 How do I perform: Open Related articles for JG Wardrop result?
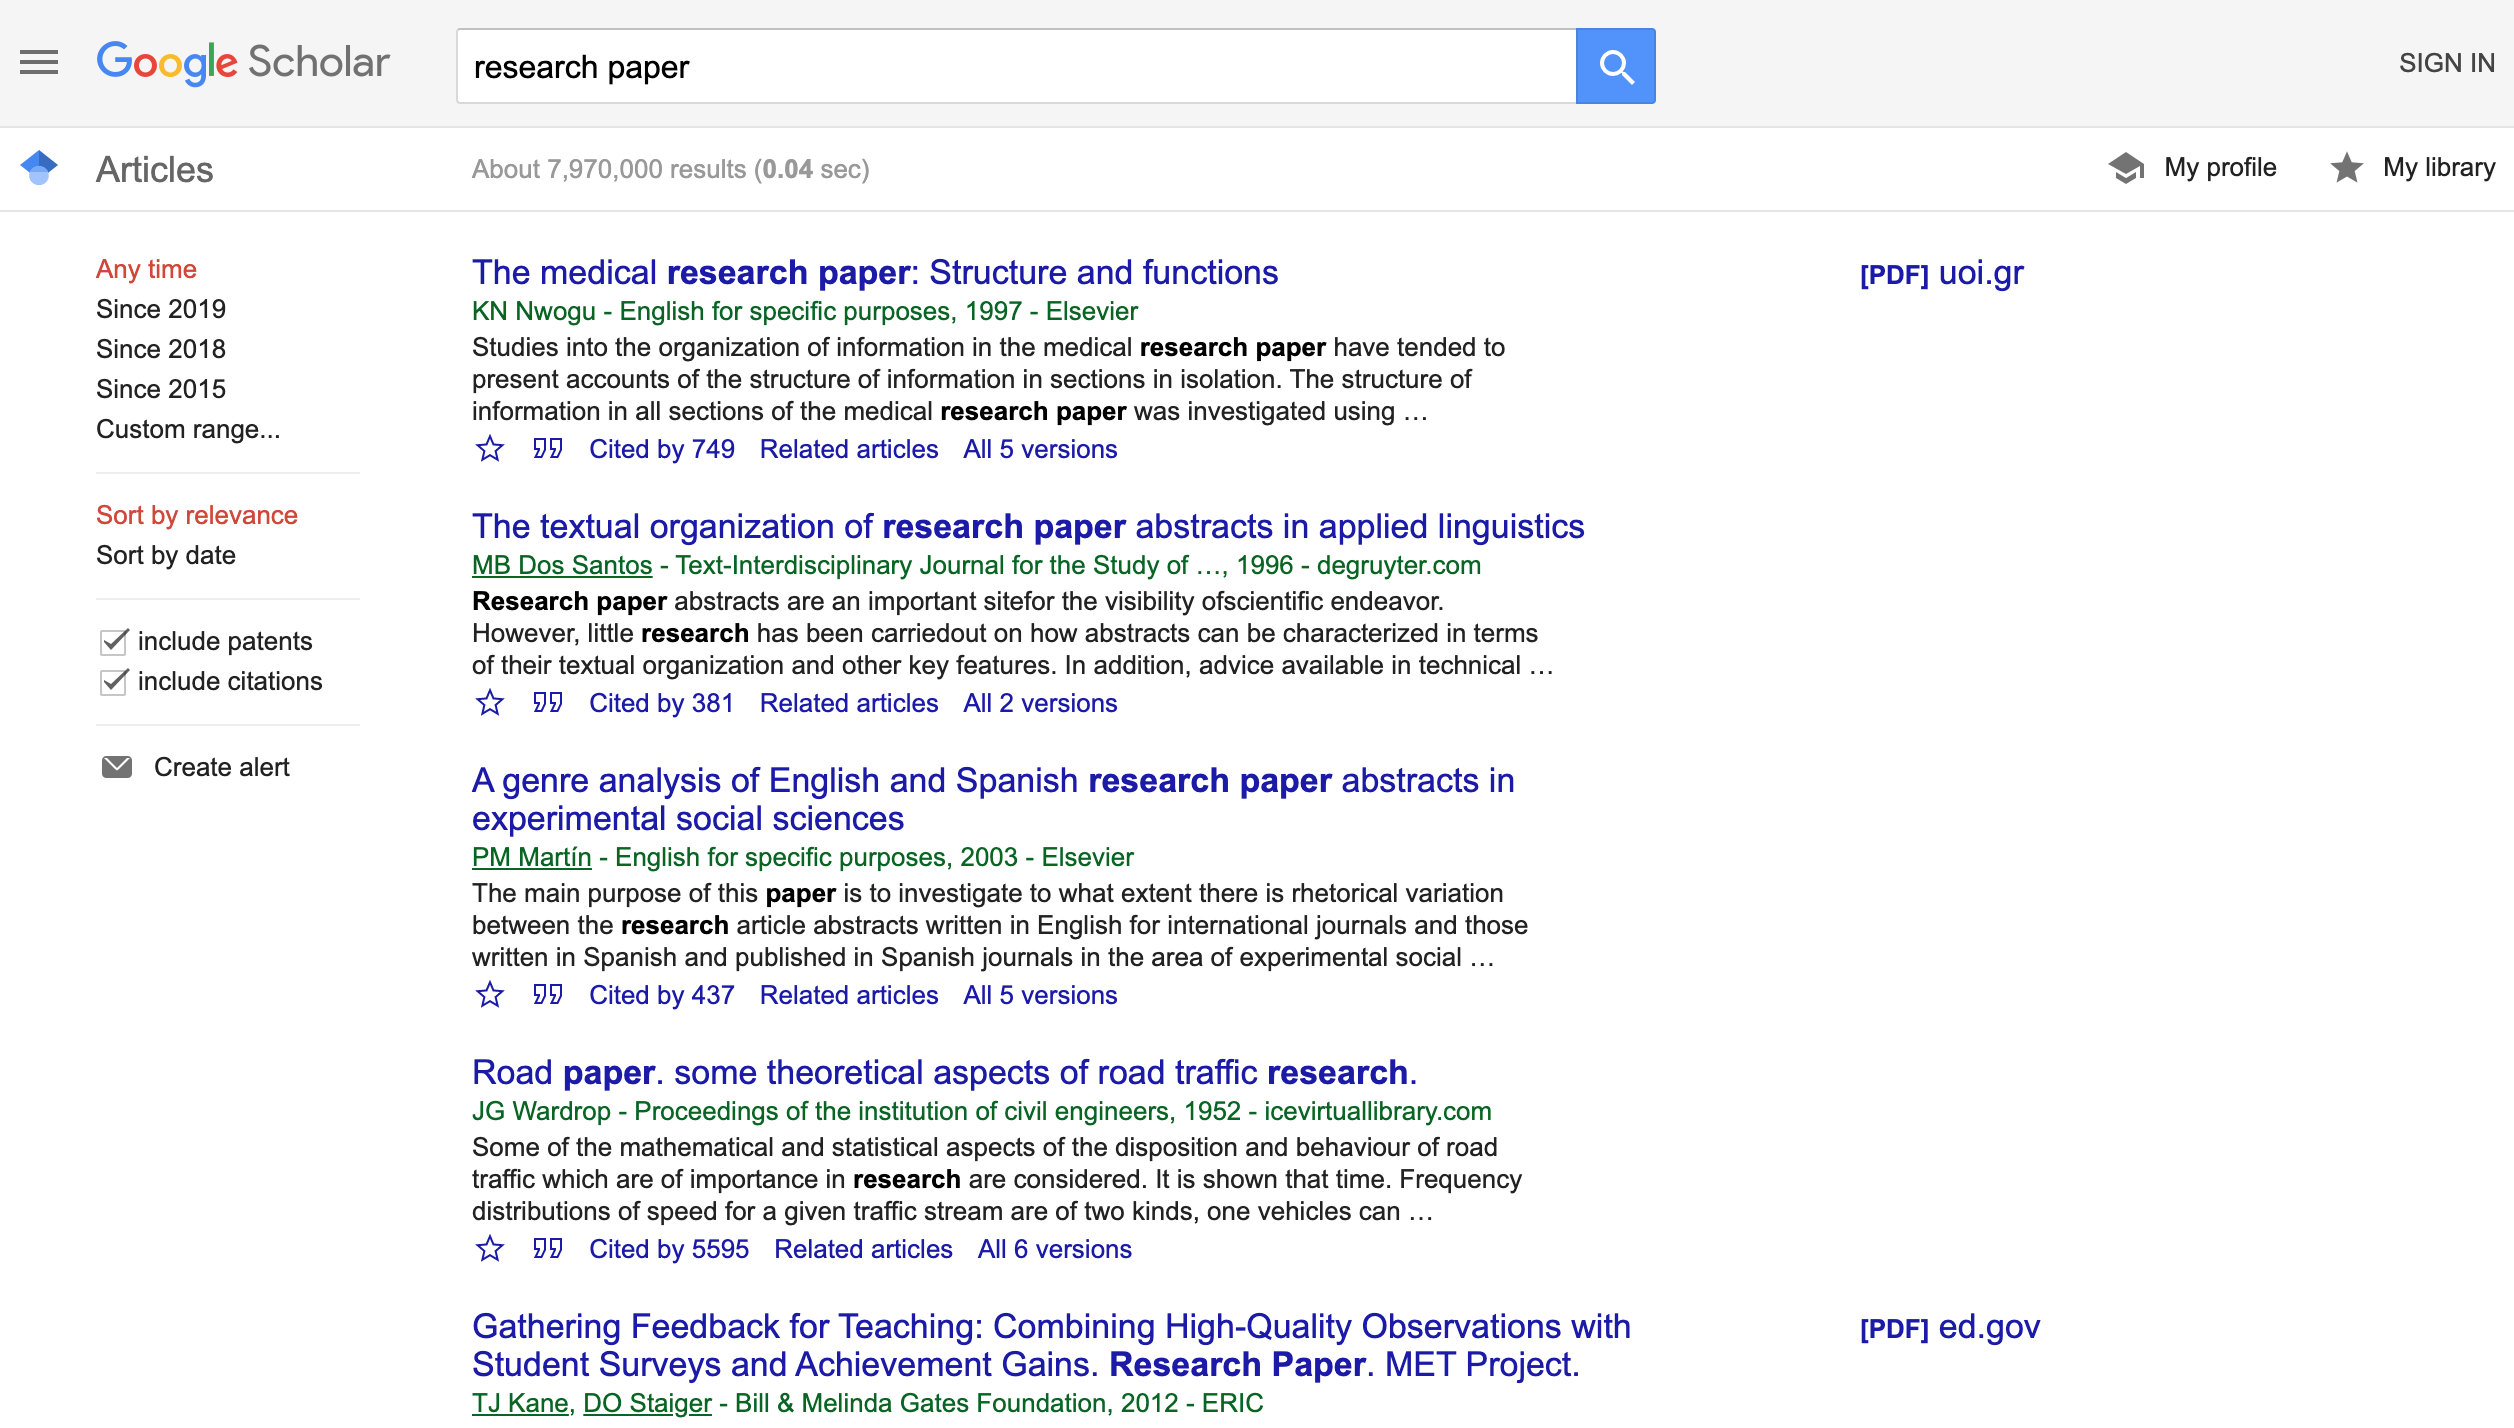tap(863, 1249)
